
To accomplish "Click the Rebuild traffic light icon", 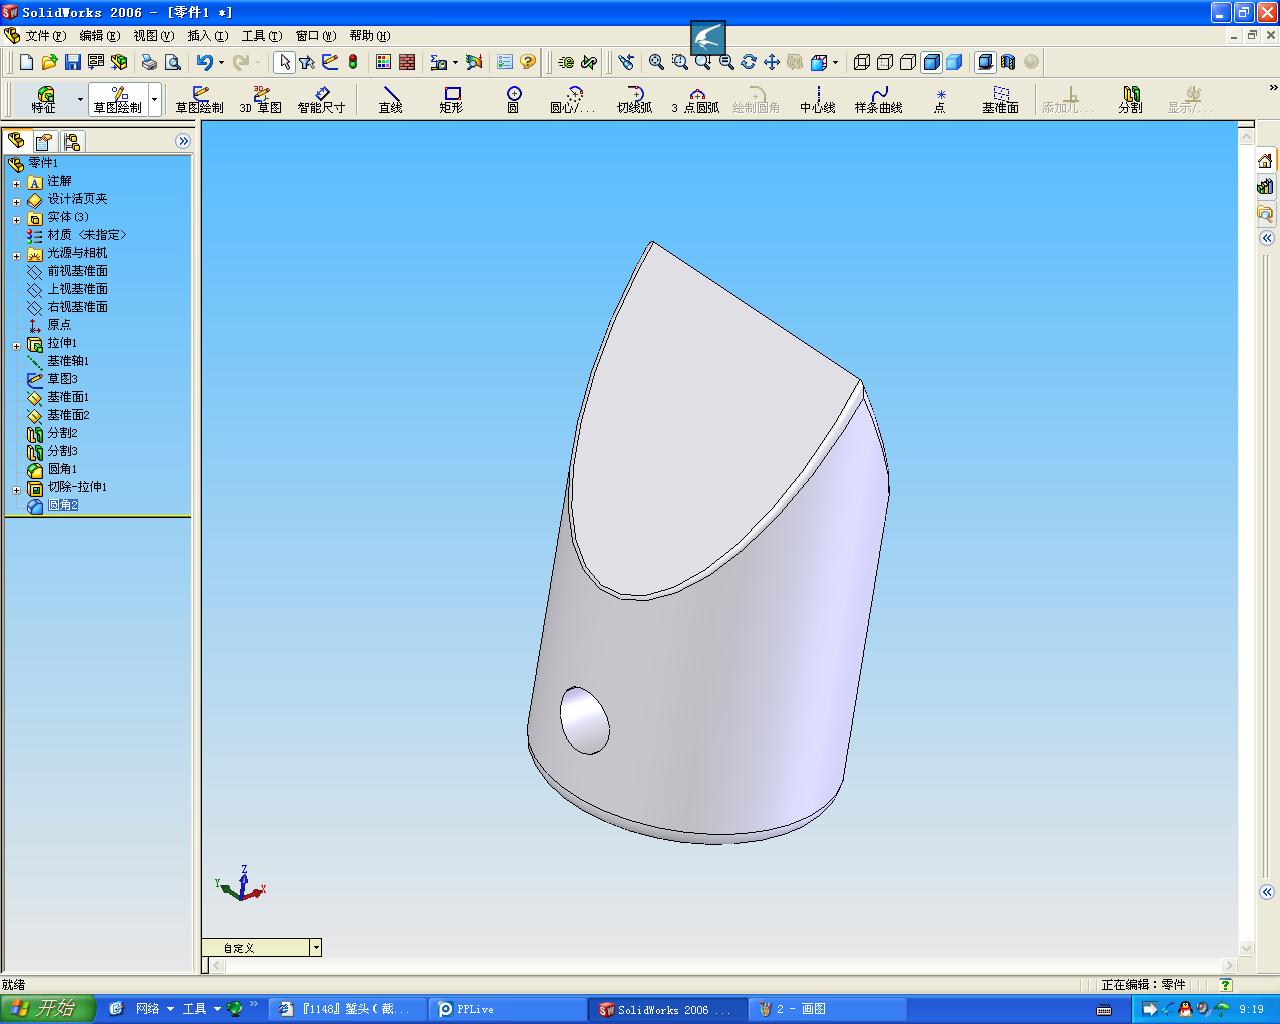I will point(353,62).
